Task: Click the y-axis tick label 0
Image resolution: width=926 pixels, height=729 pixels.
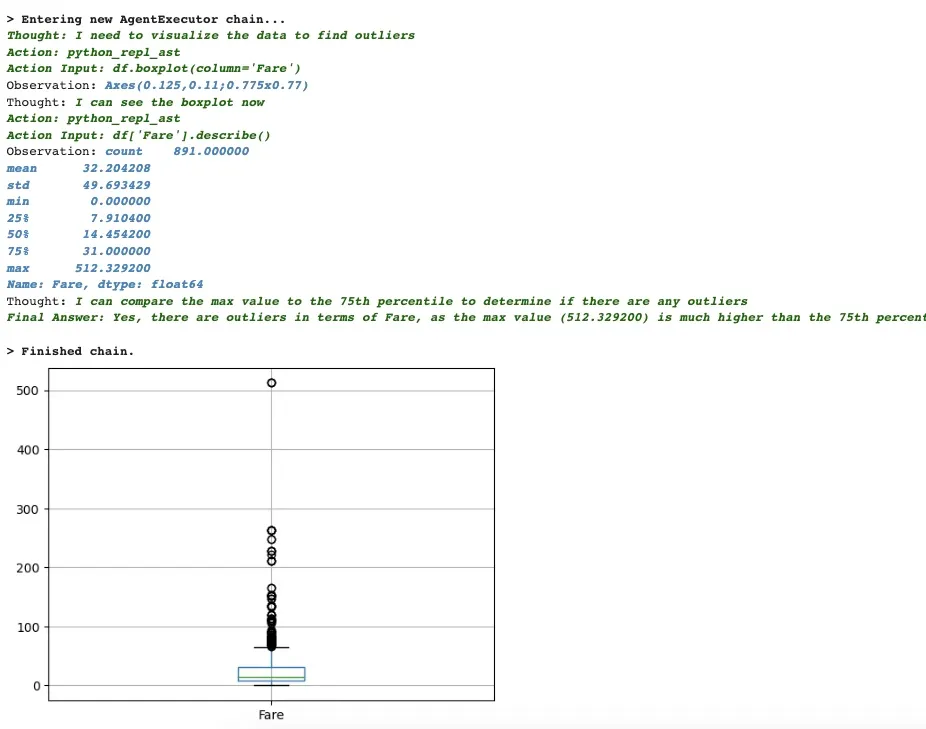Action: point(37,686)
